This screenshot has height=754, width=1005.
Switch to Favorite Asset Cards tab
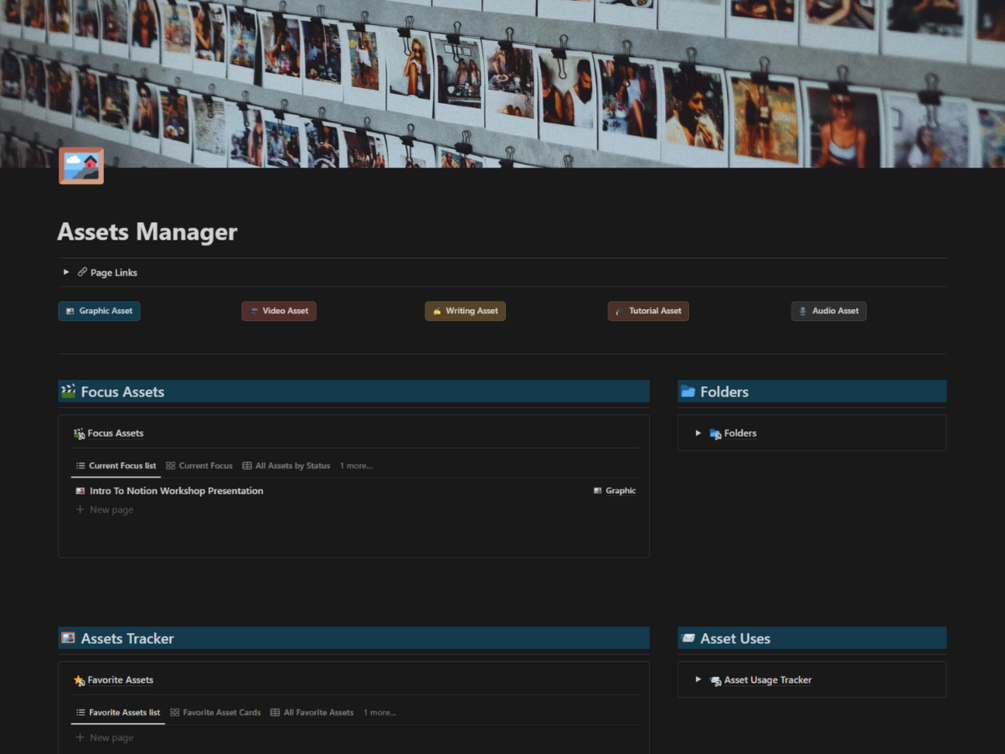(x=215, y=712)
